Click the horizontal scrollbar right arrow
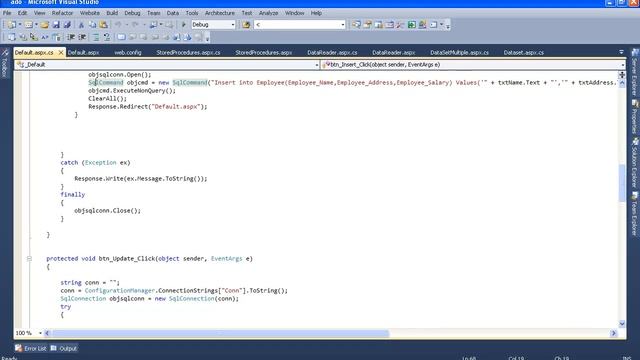Screen dimensions: 640x360 pyautogui.click(x=613, y=333)
